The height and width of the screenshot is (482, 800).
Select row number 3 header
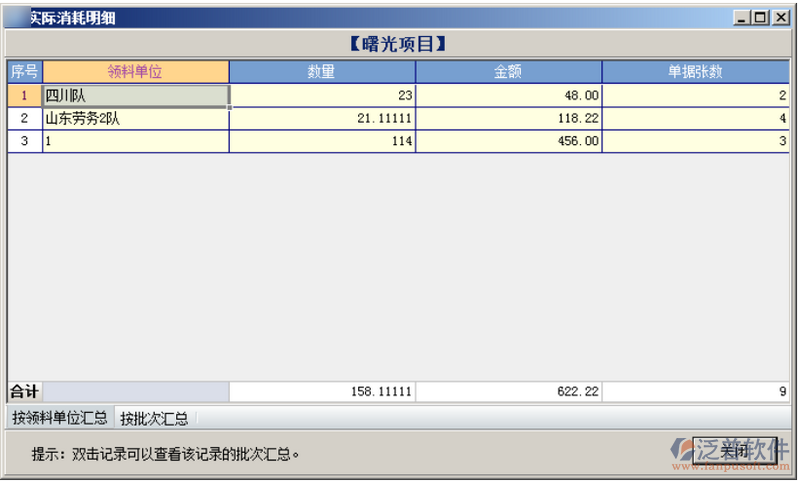[24, 141]
